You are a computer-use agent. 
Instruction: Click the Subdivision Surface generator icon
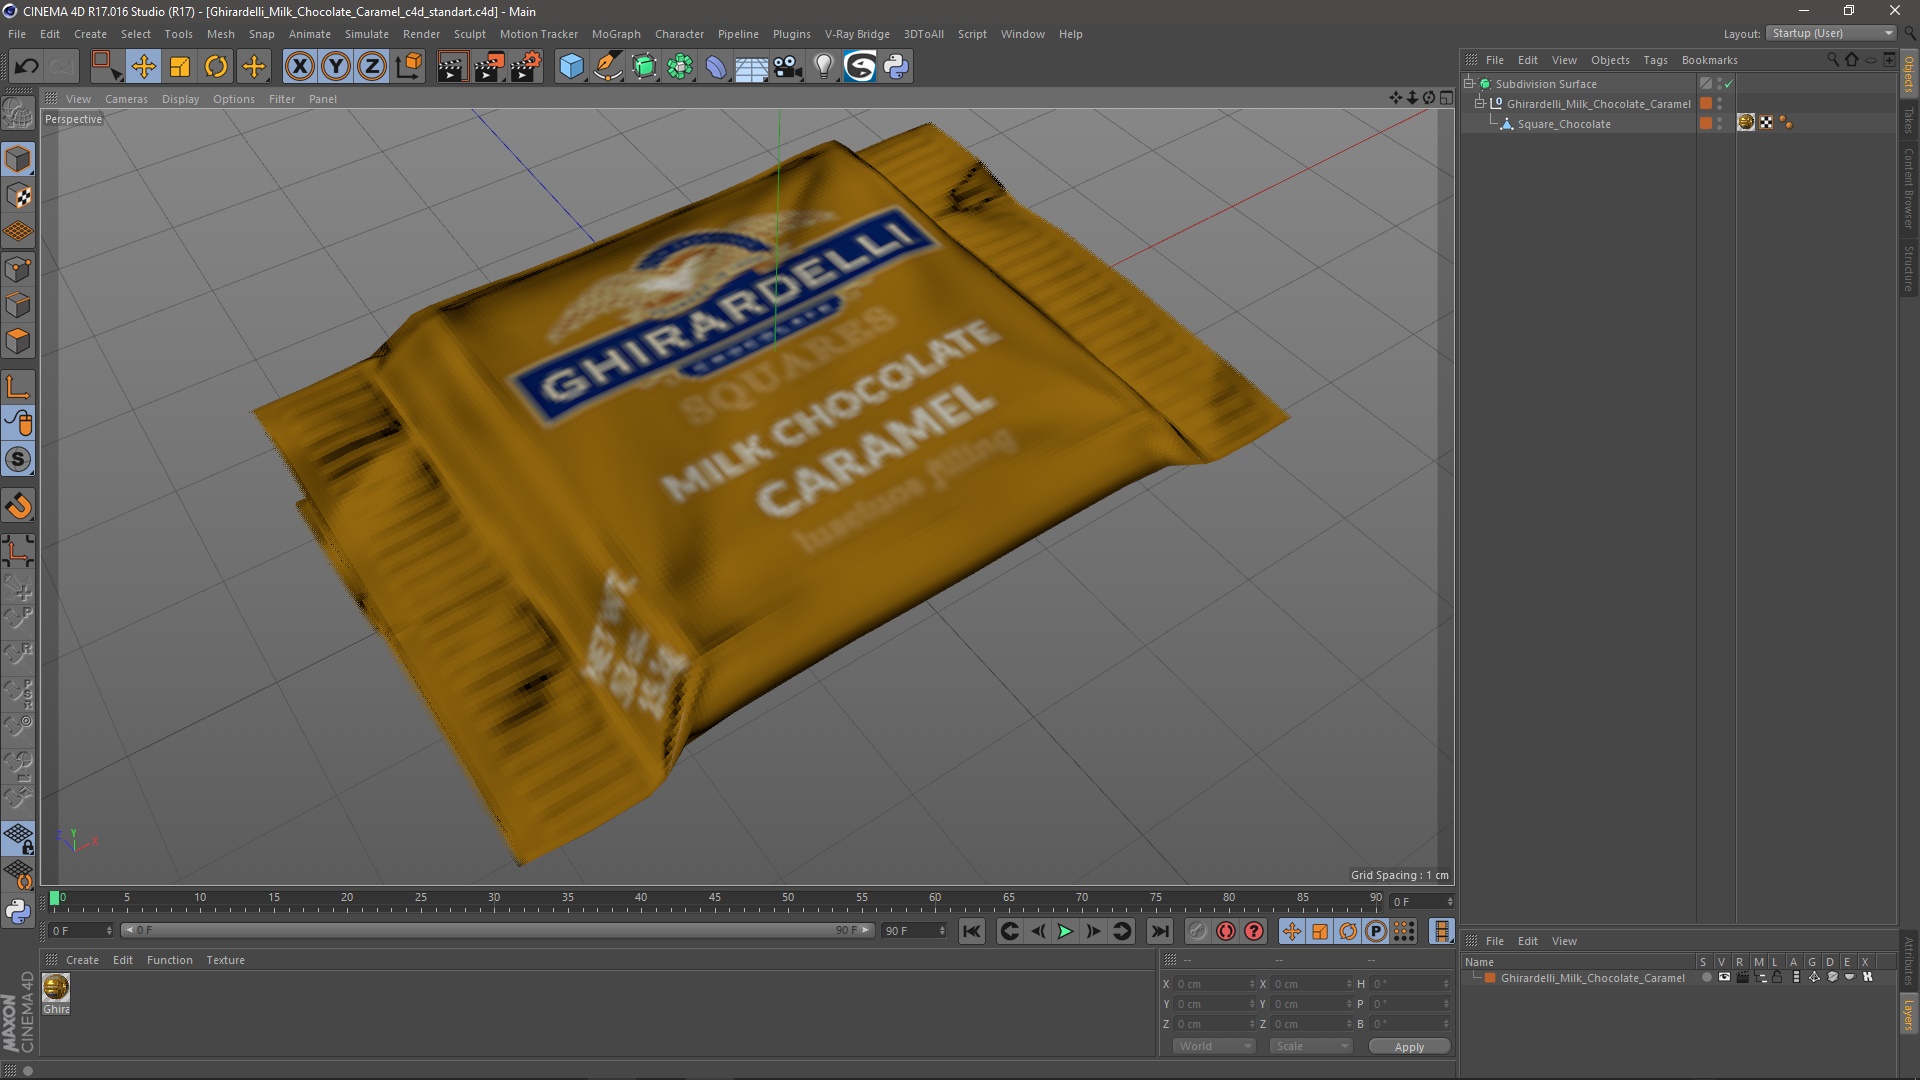[644, 67]
